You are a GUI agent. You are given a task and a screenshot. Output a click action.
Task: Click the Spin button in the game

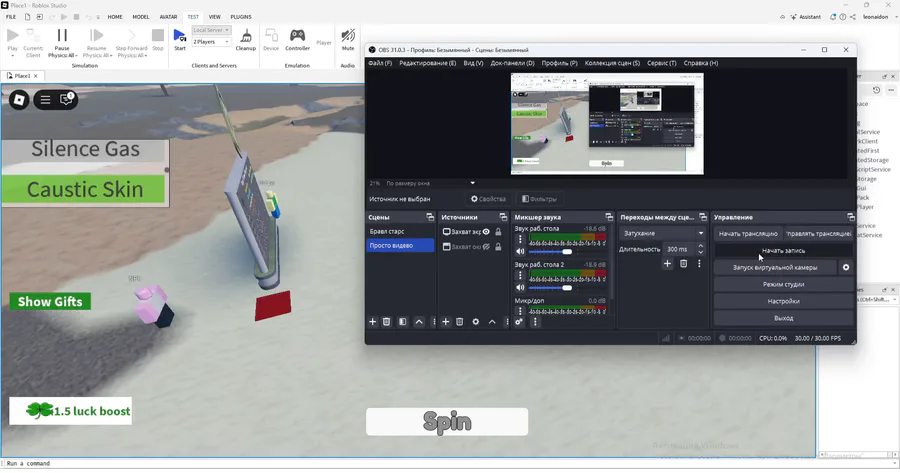447,422
